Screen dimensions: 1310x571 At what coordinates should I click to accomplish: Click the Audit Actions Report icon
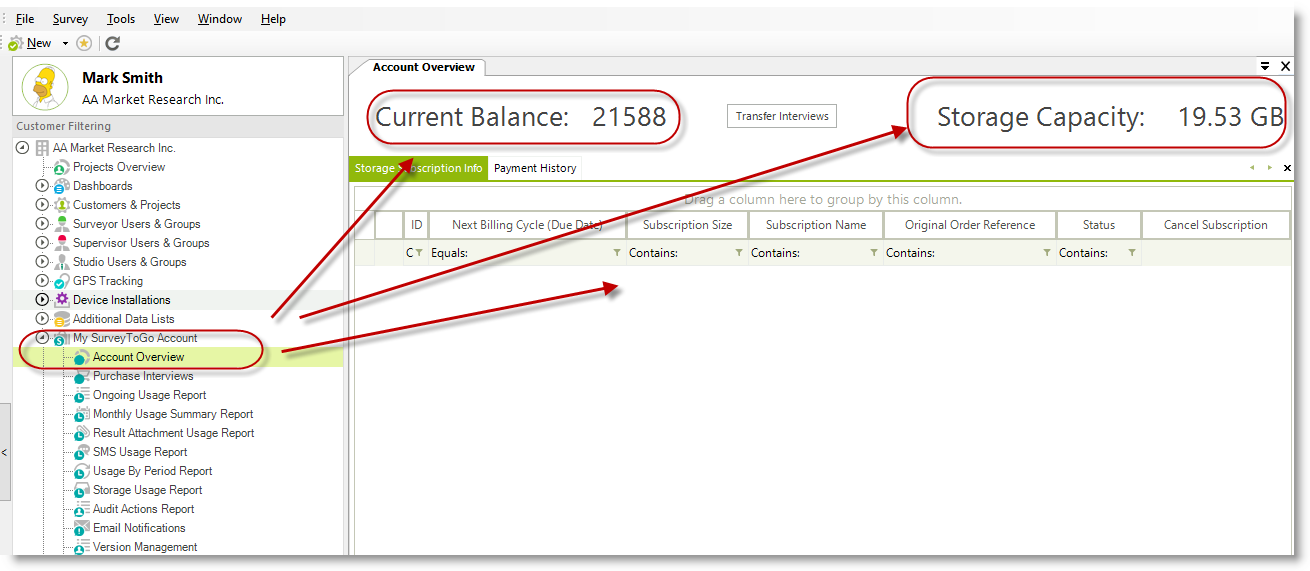[x=82, y=509]
